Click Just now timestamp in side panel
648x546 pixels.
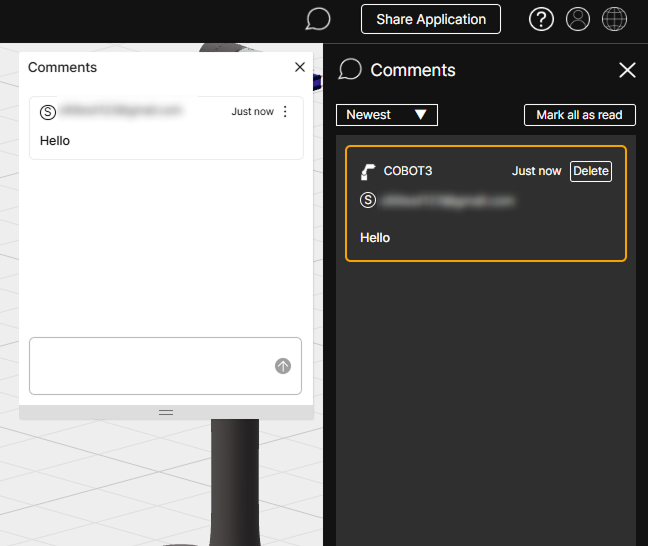[536, 171]
